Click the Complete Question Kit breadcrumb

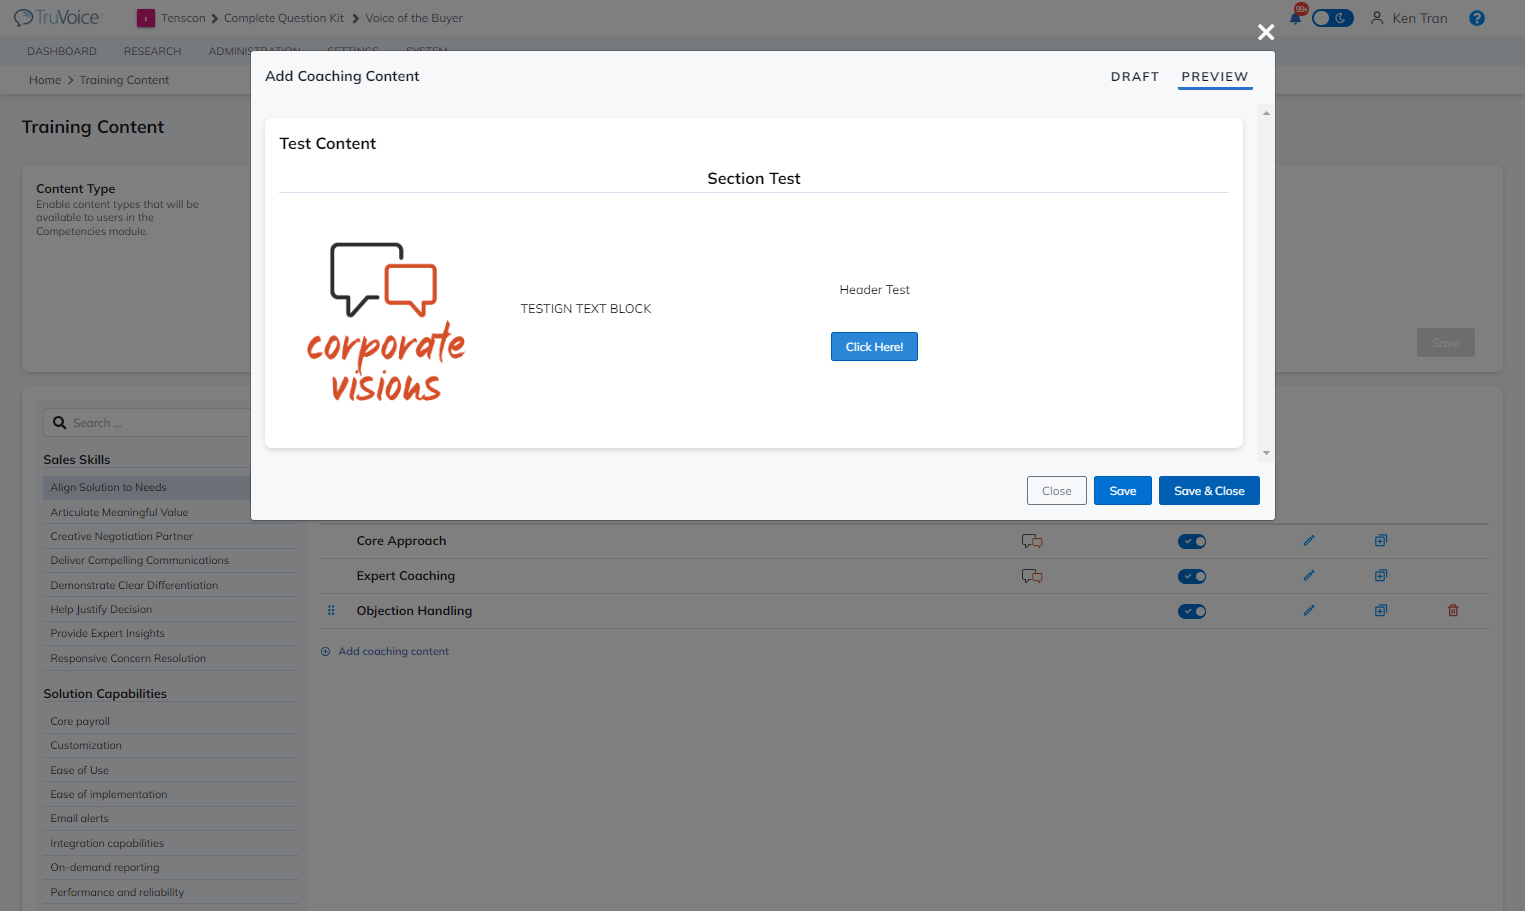pos(284,18)
